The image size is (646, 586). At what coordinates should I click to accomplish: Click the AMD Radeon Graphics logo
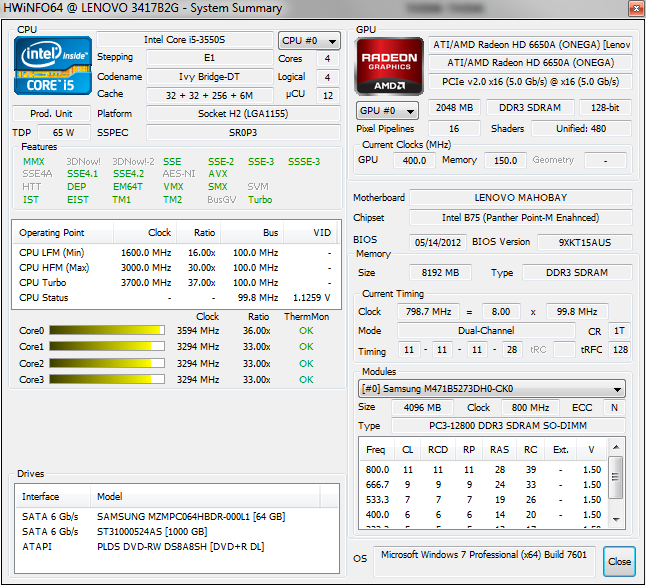click(388, 67)
